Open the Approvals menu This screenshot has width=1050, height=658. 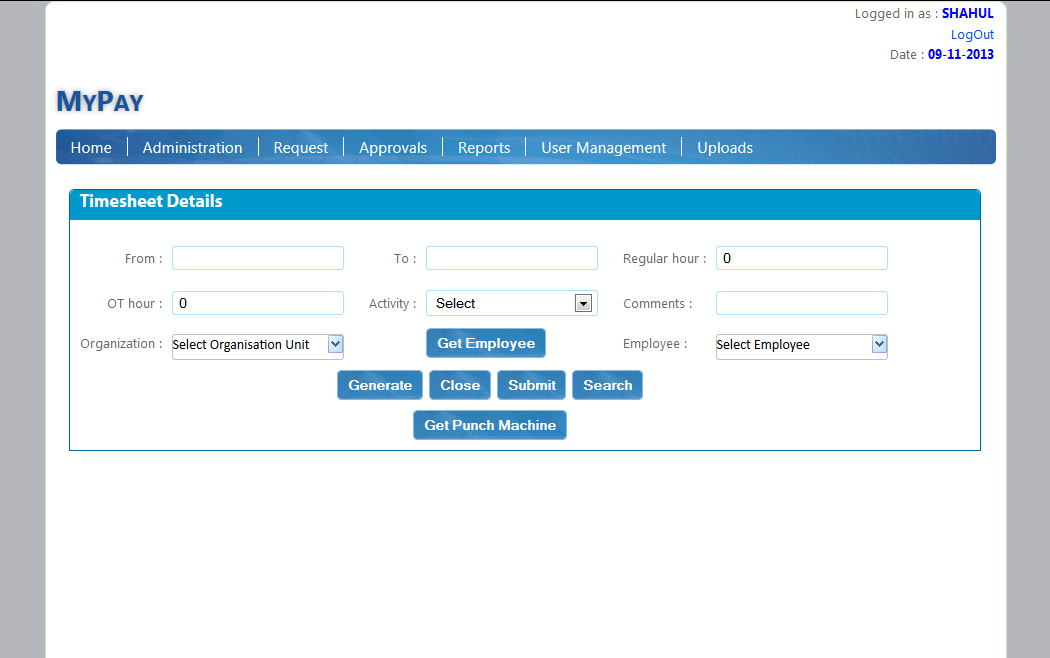coord(392,148)
